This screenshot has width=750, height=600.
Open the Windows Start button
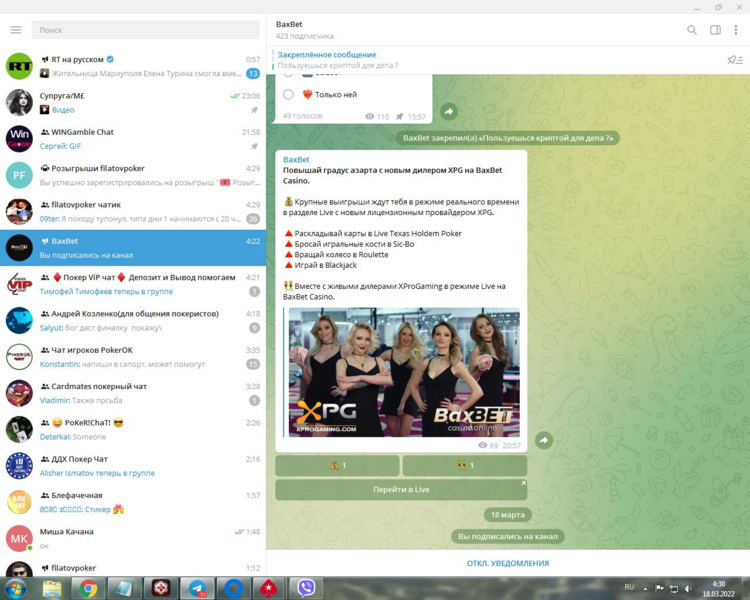click(15, 588)
